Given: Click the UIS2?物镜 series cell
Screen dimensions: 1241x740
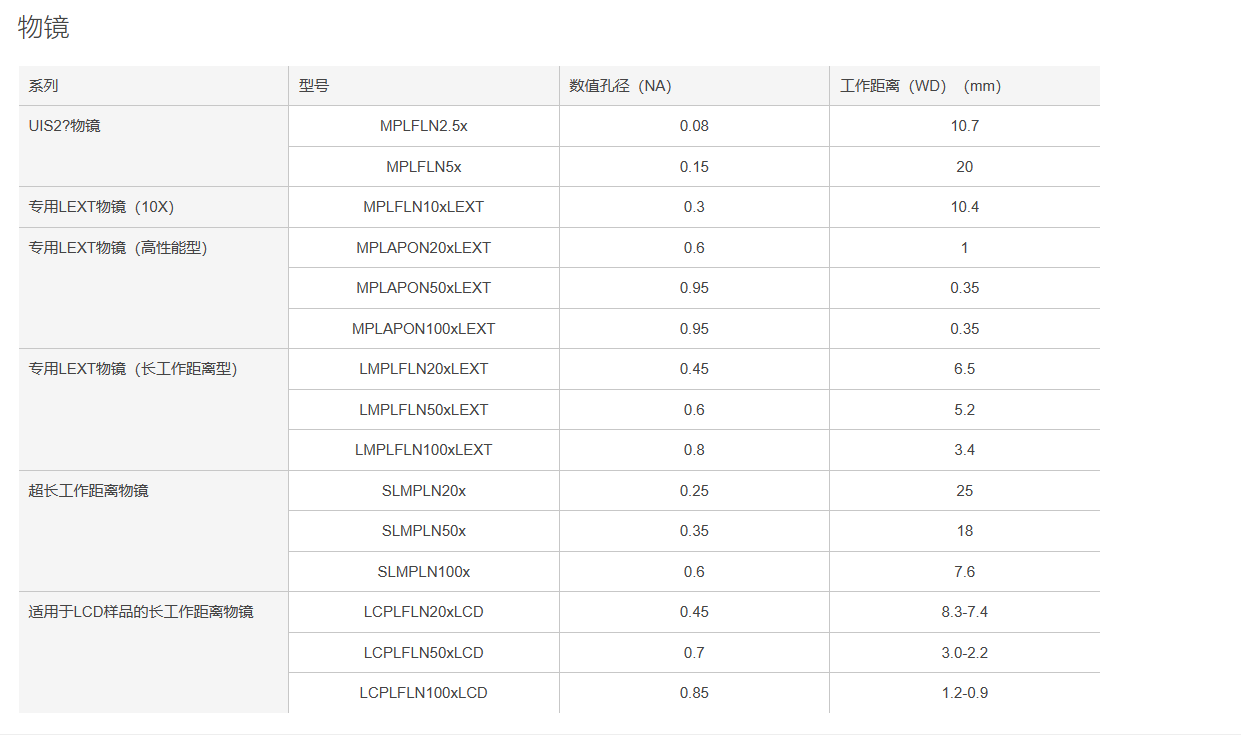Looking at the screenshot, I should pyautogui.click(x=154, y=146).
